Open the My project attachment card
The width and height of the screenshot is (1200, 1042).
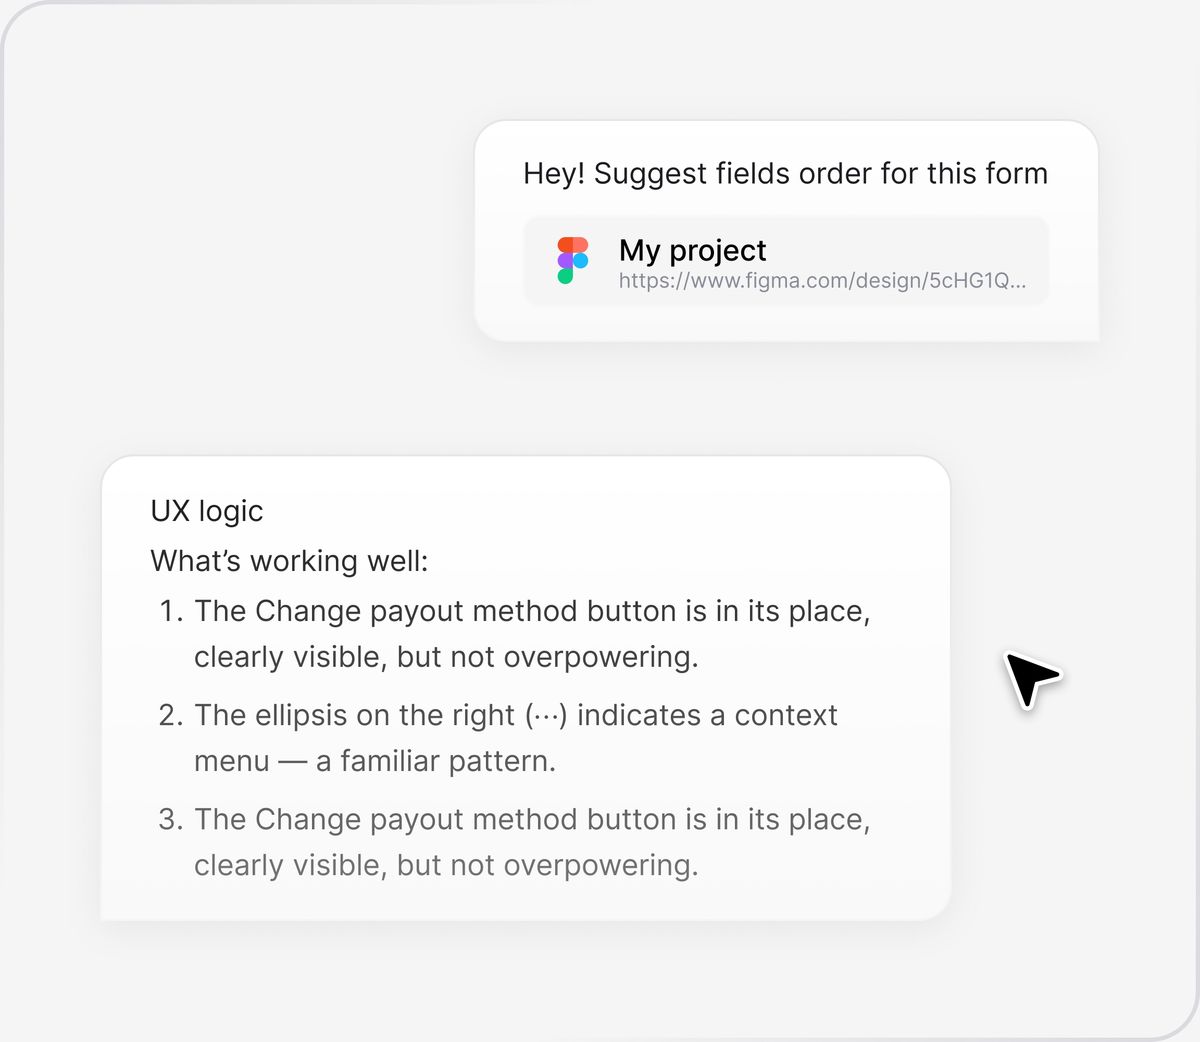tap(786, 261)
